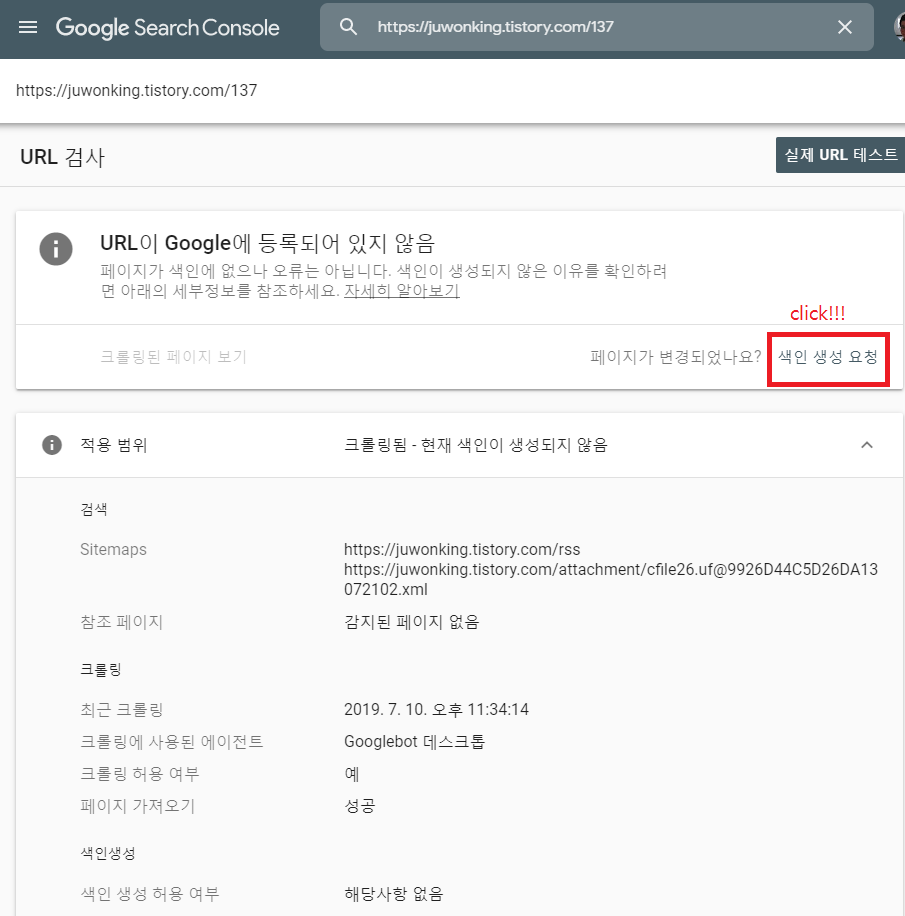The width and height of the screenshot is (905, 916).
Task: Click the info icon beside URL status
Action: (56, 249)
